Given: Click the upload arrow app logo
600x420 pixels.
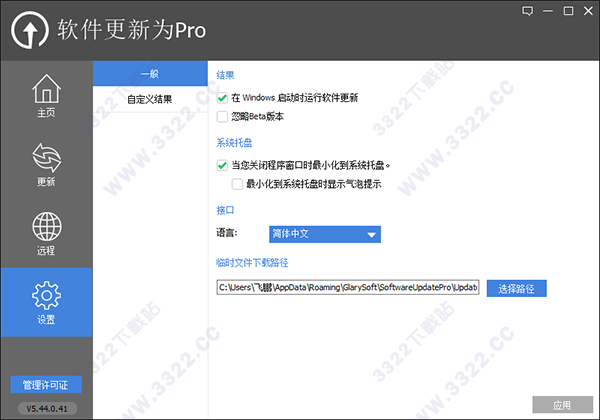Looking at the screenshot, I should (x=30, y=30).
